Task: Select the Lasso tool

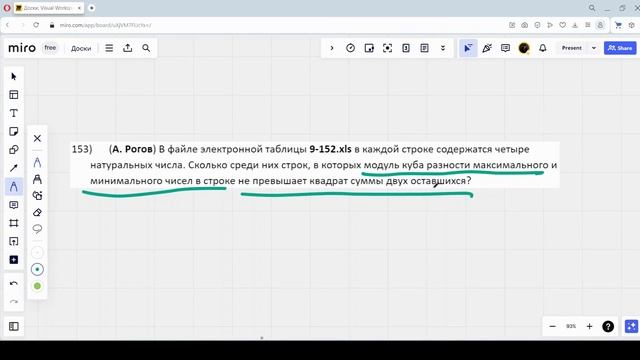Action: (x=37, y=229)
